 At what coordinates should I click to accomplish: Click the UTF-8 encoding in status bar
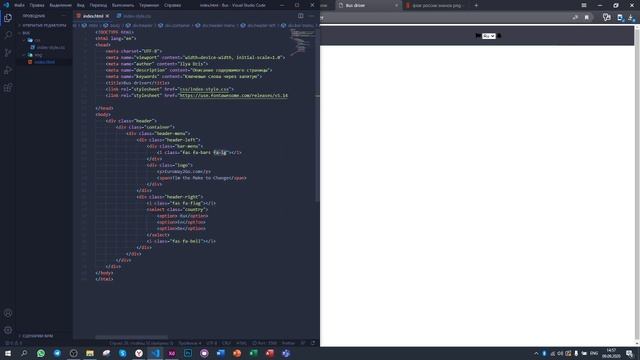pyautogui.click(x=211, y=343)
